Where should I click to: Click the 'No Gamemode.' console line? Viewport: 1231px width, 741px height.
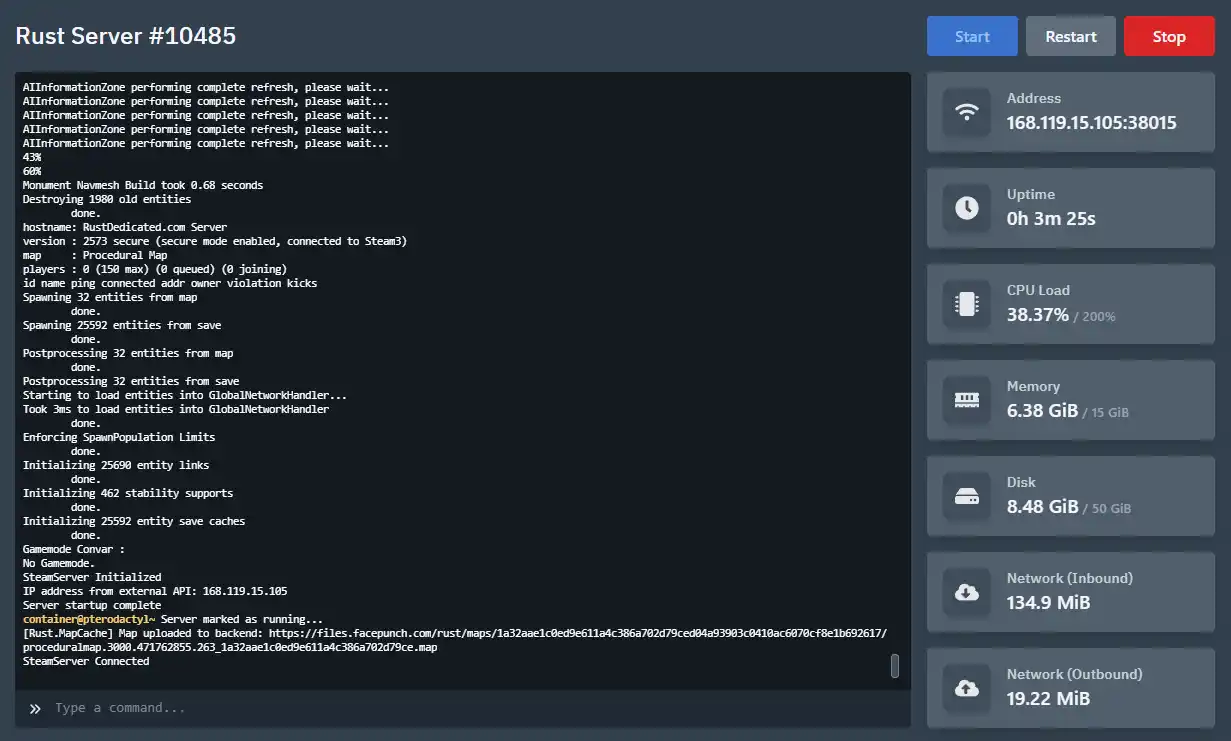[59, 563]
